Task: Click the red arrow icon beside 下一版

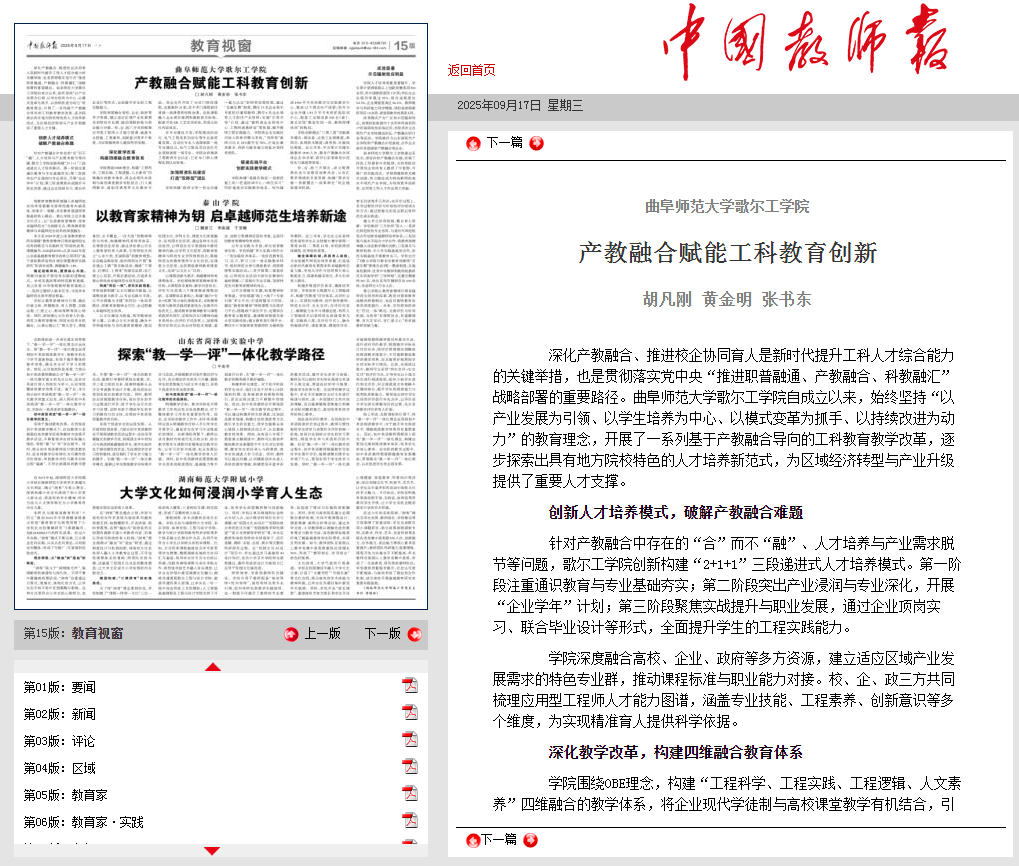Action: (x=415, y=634)
